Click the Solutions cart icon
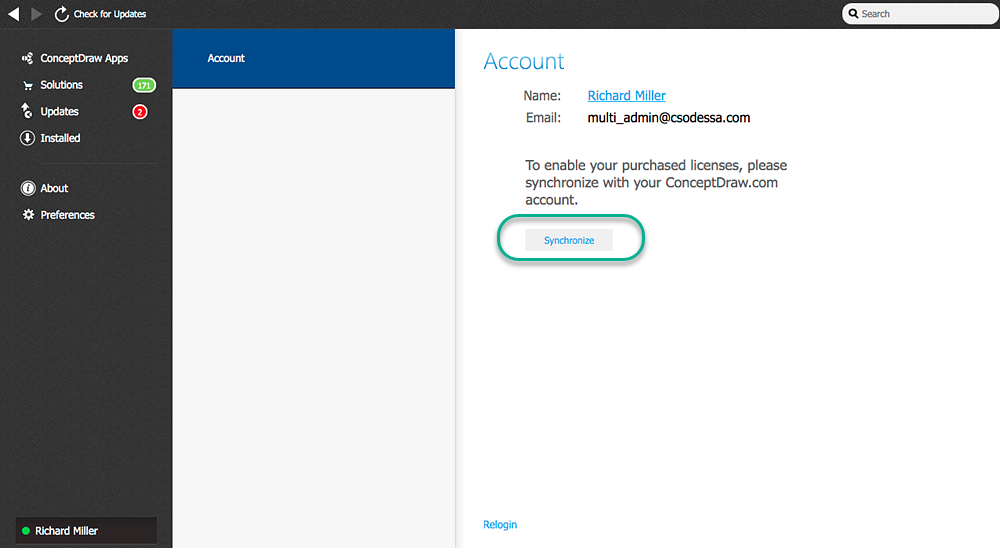The image size is (1000, 548). (x=27, y=85)
